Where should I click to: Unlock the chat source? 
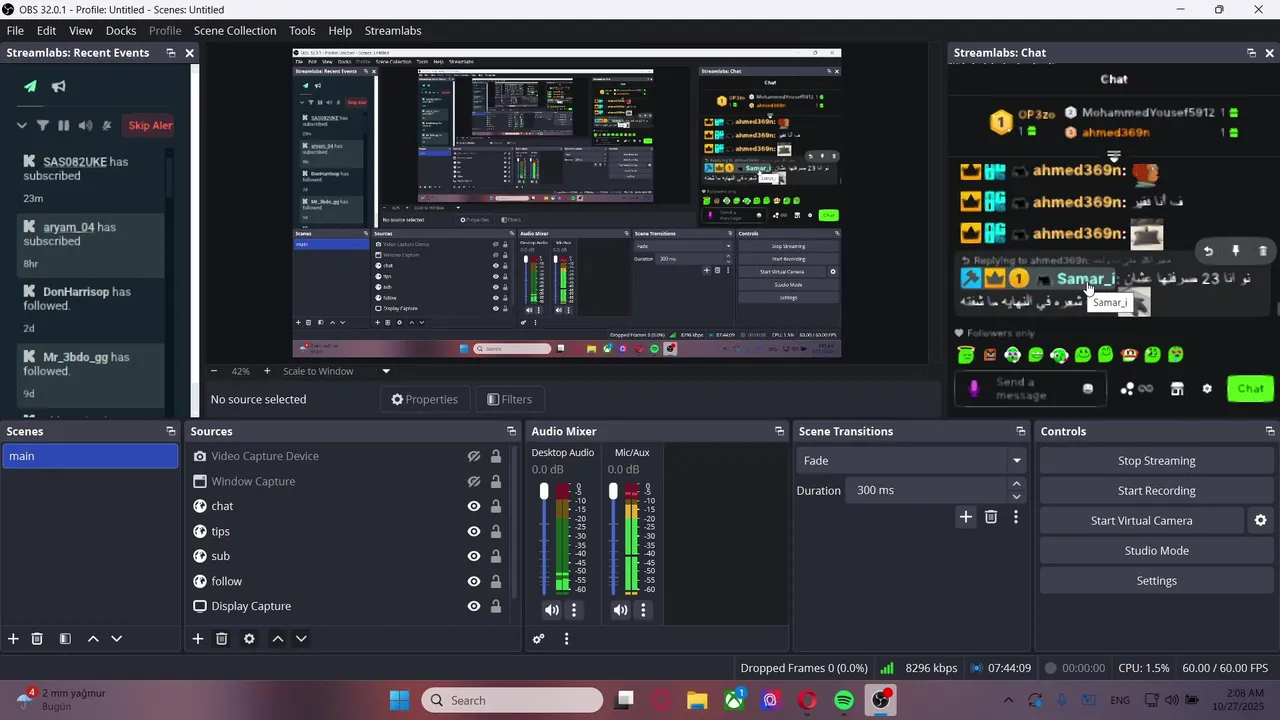coord(495,506)
